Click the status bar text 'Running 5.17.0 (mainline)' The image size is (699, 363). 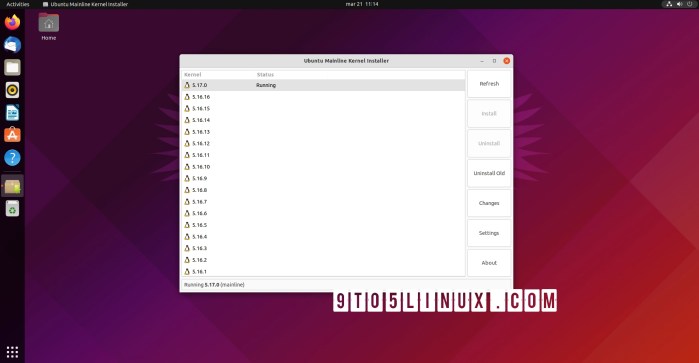pyautogui.click(x=214, y=285)
